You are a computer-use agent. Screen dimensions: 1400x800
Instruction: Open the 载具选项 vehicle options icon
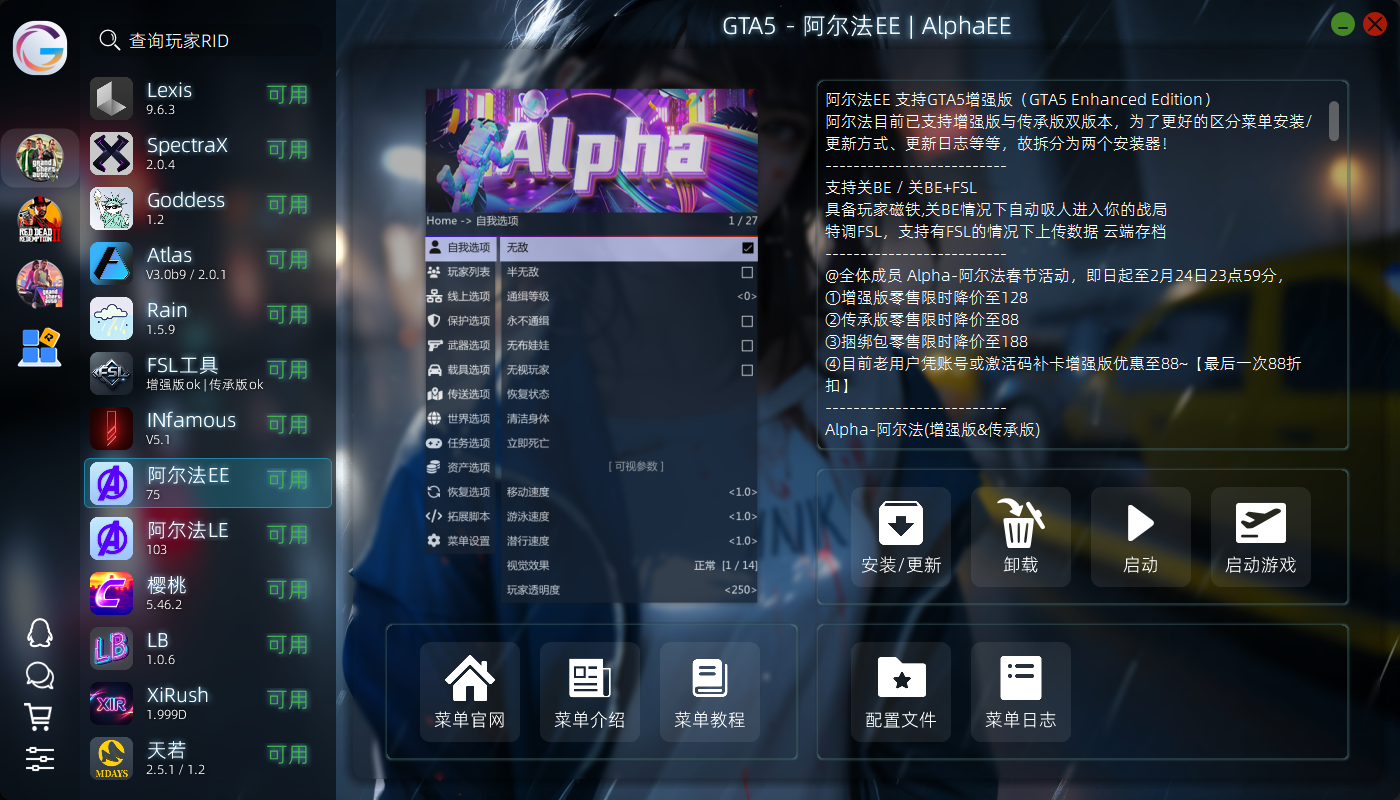[x=432, y=369]
